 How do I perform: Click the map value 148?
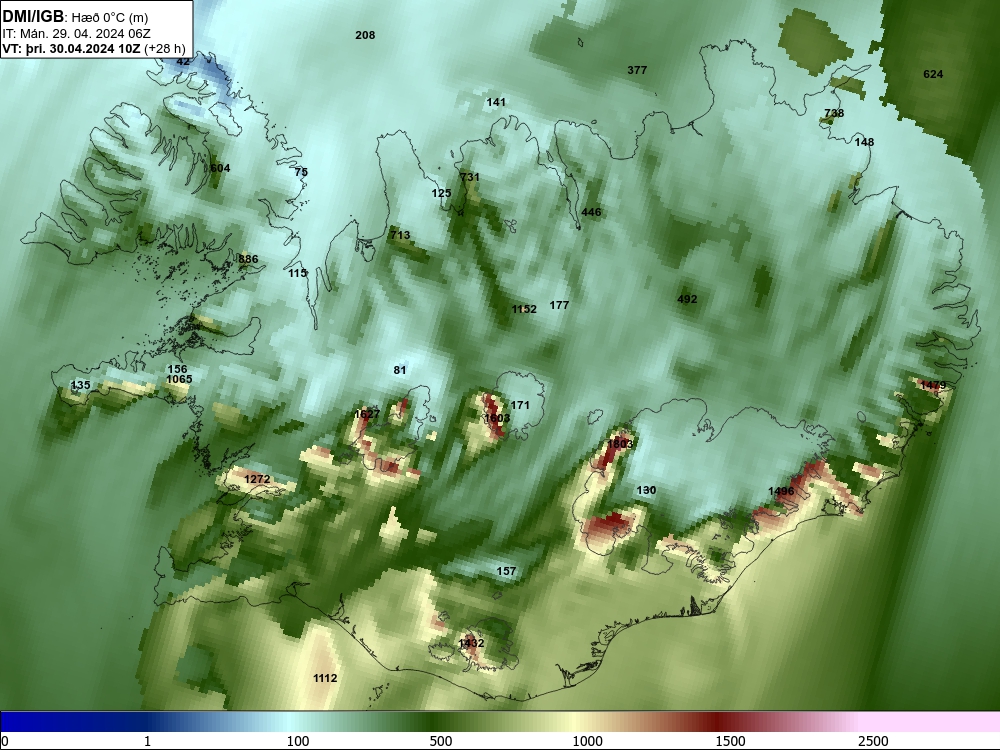(864, 142)
